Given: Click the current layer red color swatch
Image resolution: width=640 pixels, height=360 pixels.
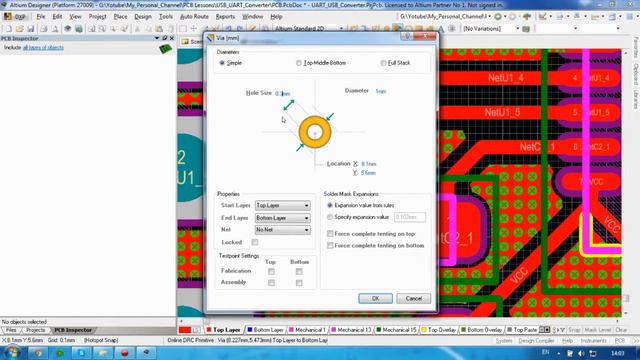Looking at the screenshot, I should point(185,330).
